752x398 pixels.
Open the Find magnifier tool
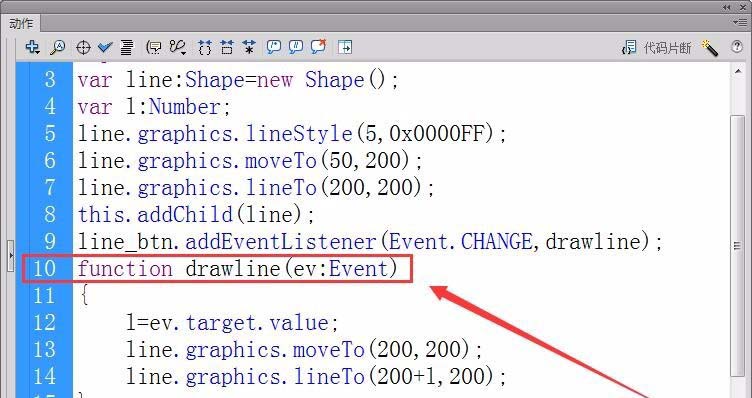tap(58, 47)
